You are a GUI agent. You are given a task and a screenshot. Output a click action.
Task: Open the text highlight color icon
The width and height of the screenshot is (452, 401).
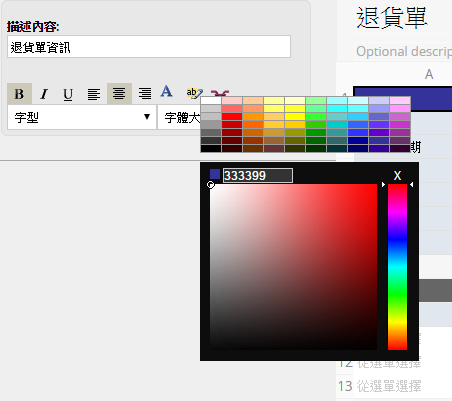(x=194, y=93)
